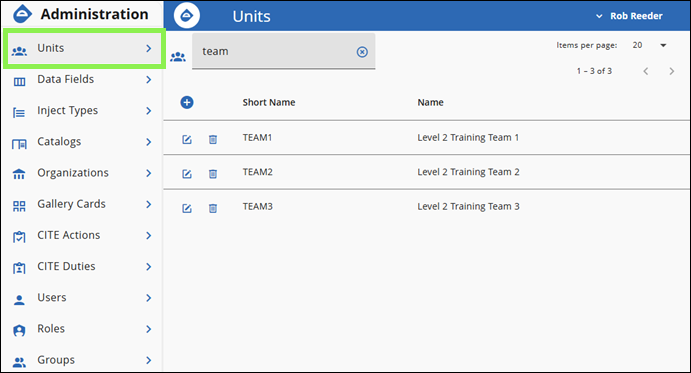Edit the TEAM1 unit

coord(187,139)
